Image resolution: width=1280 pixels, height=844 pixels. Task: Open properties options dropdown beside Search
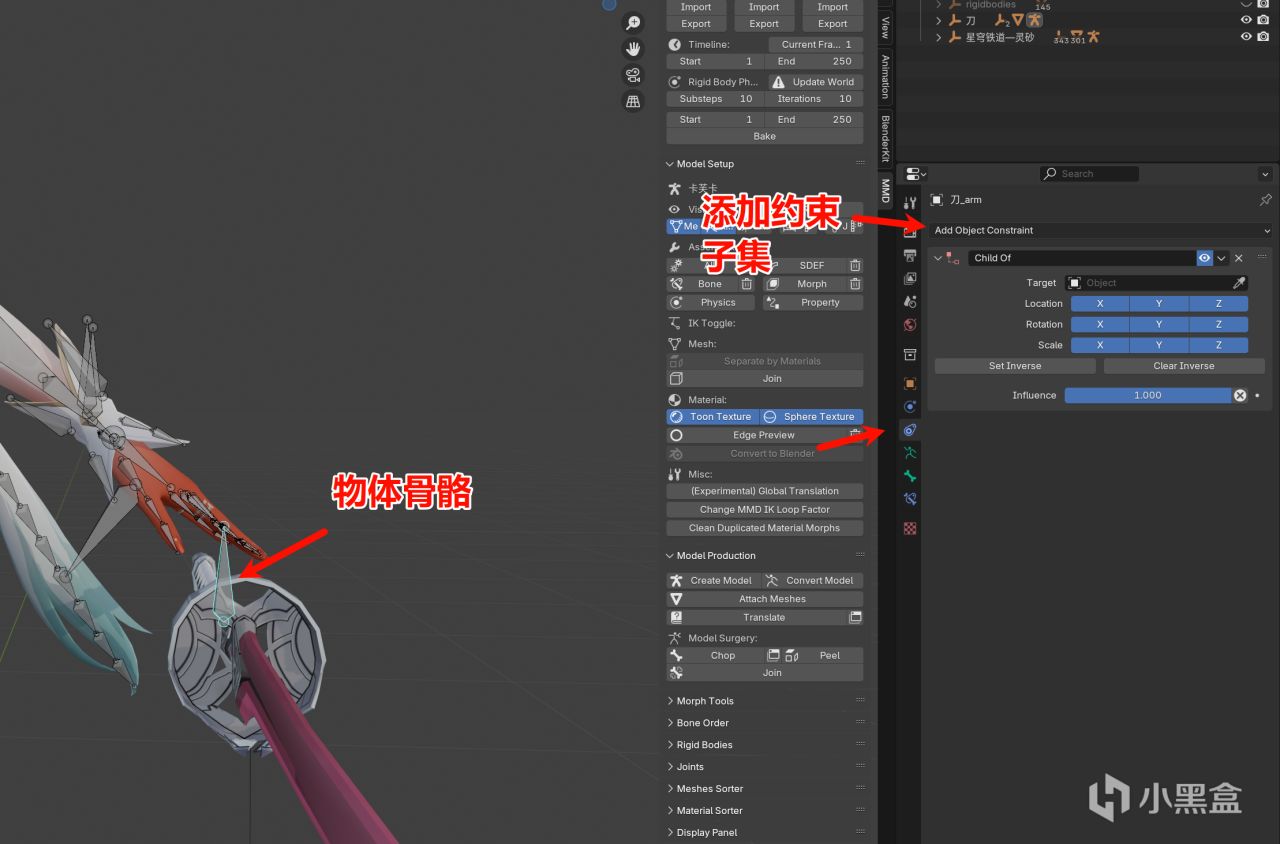tap(1265, 174)
